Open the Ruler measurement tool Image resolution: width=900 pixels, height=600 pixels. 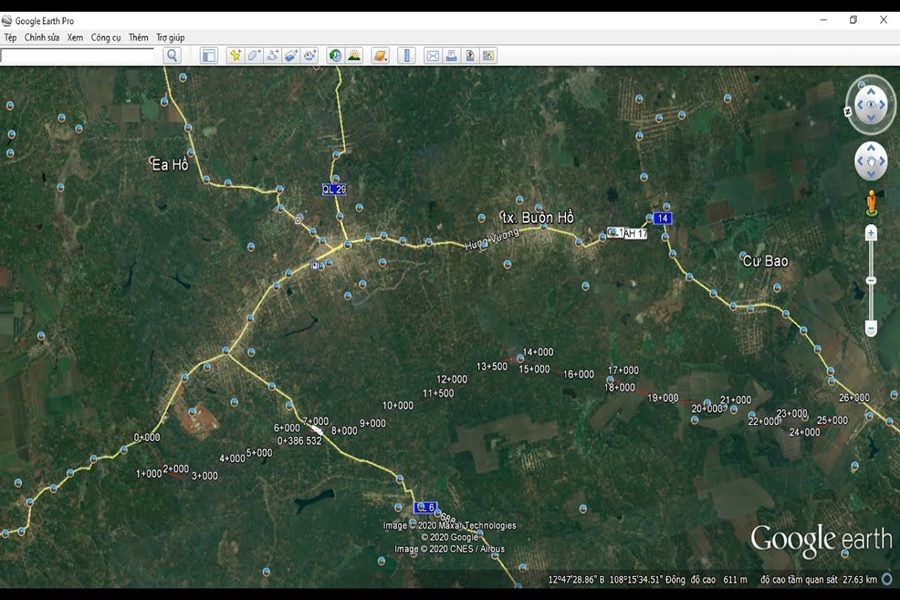click(x=406, y=56)
